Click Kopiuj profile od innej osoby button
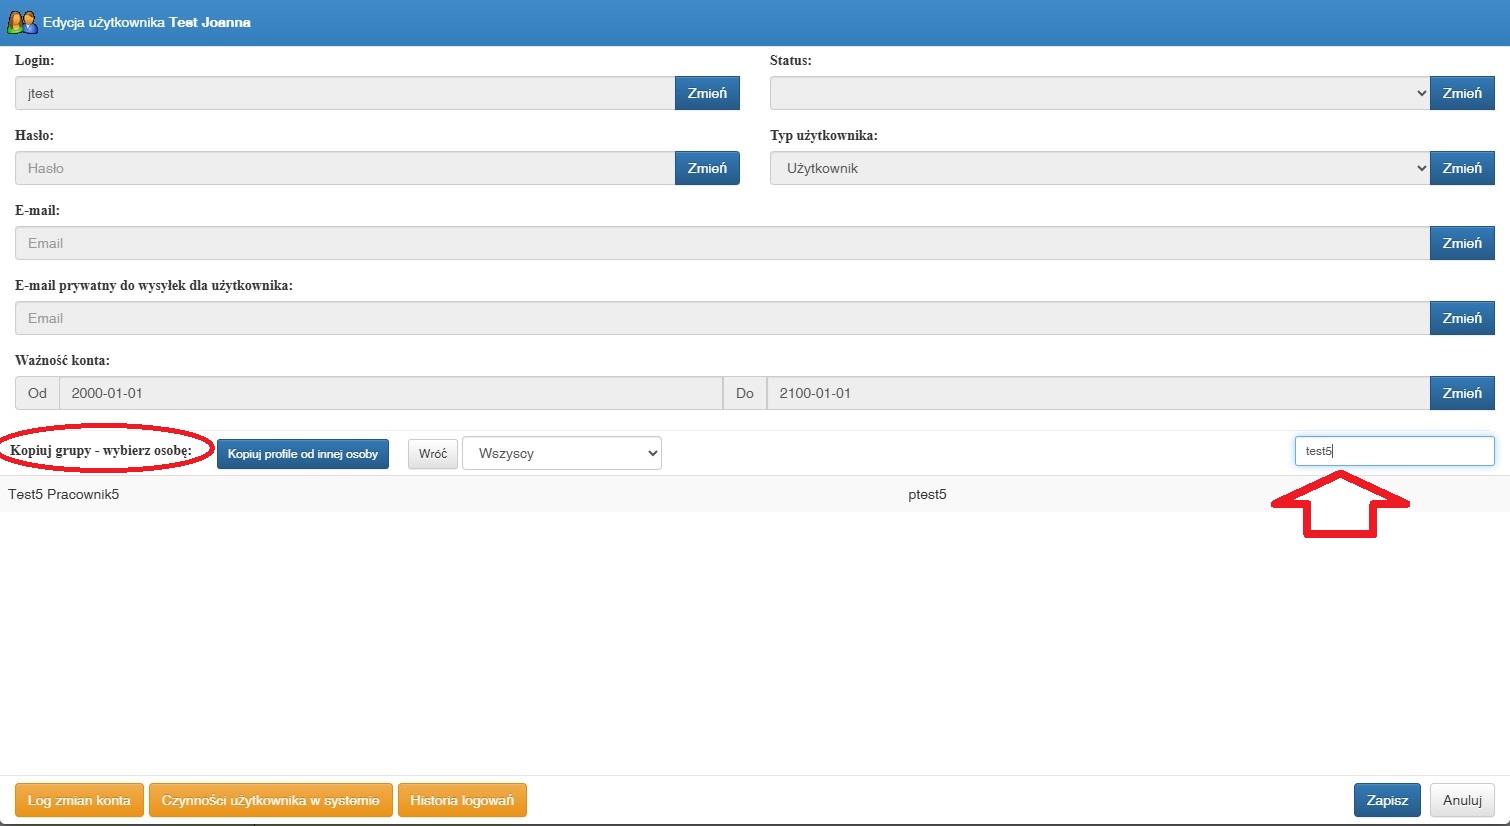The height and width of the screenshot is (826, 1510). click(303, 453)
